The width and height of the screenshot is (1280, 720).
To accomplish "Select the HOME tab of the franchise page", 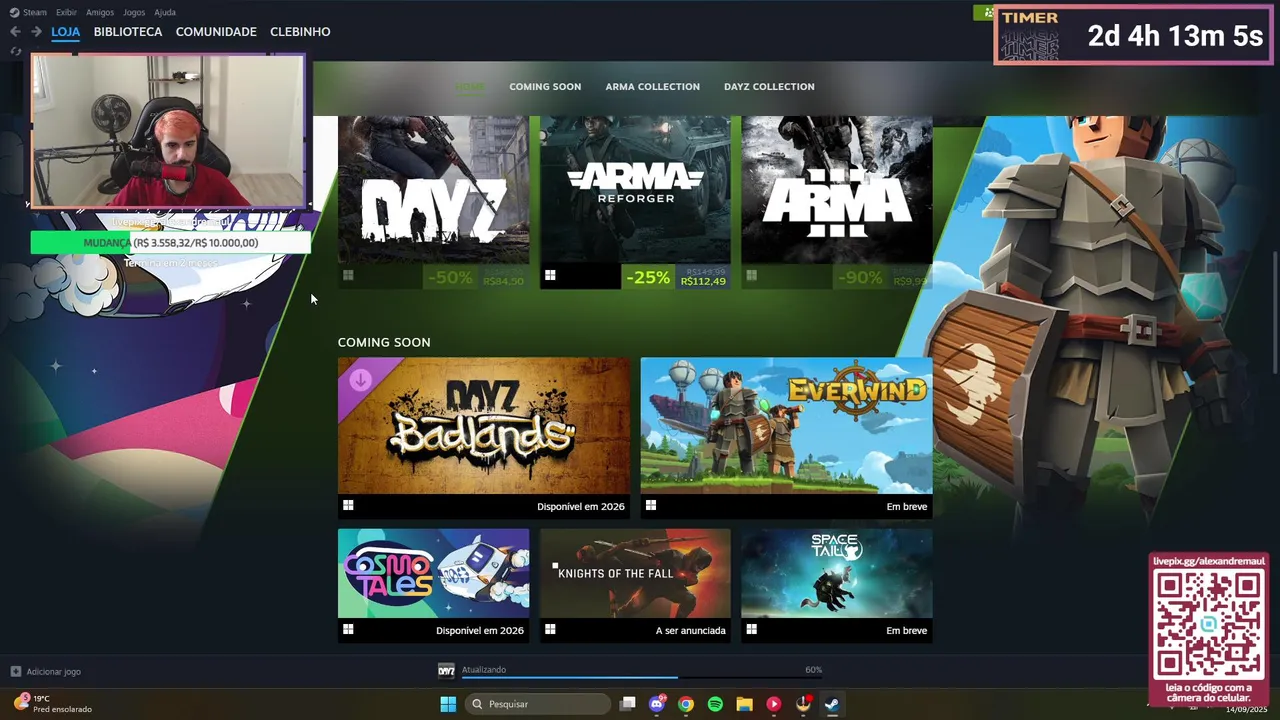I will coord(470,86).
